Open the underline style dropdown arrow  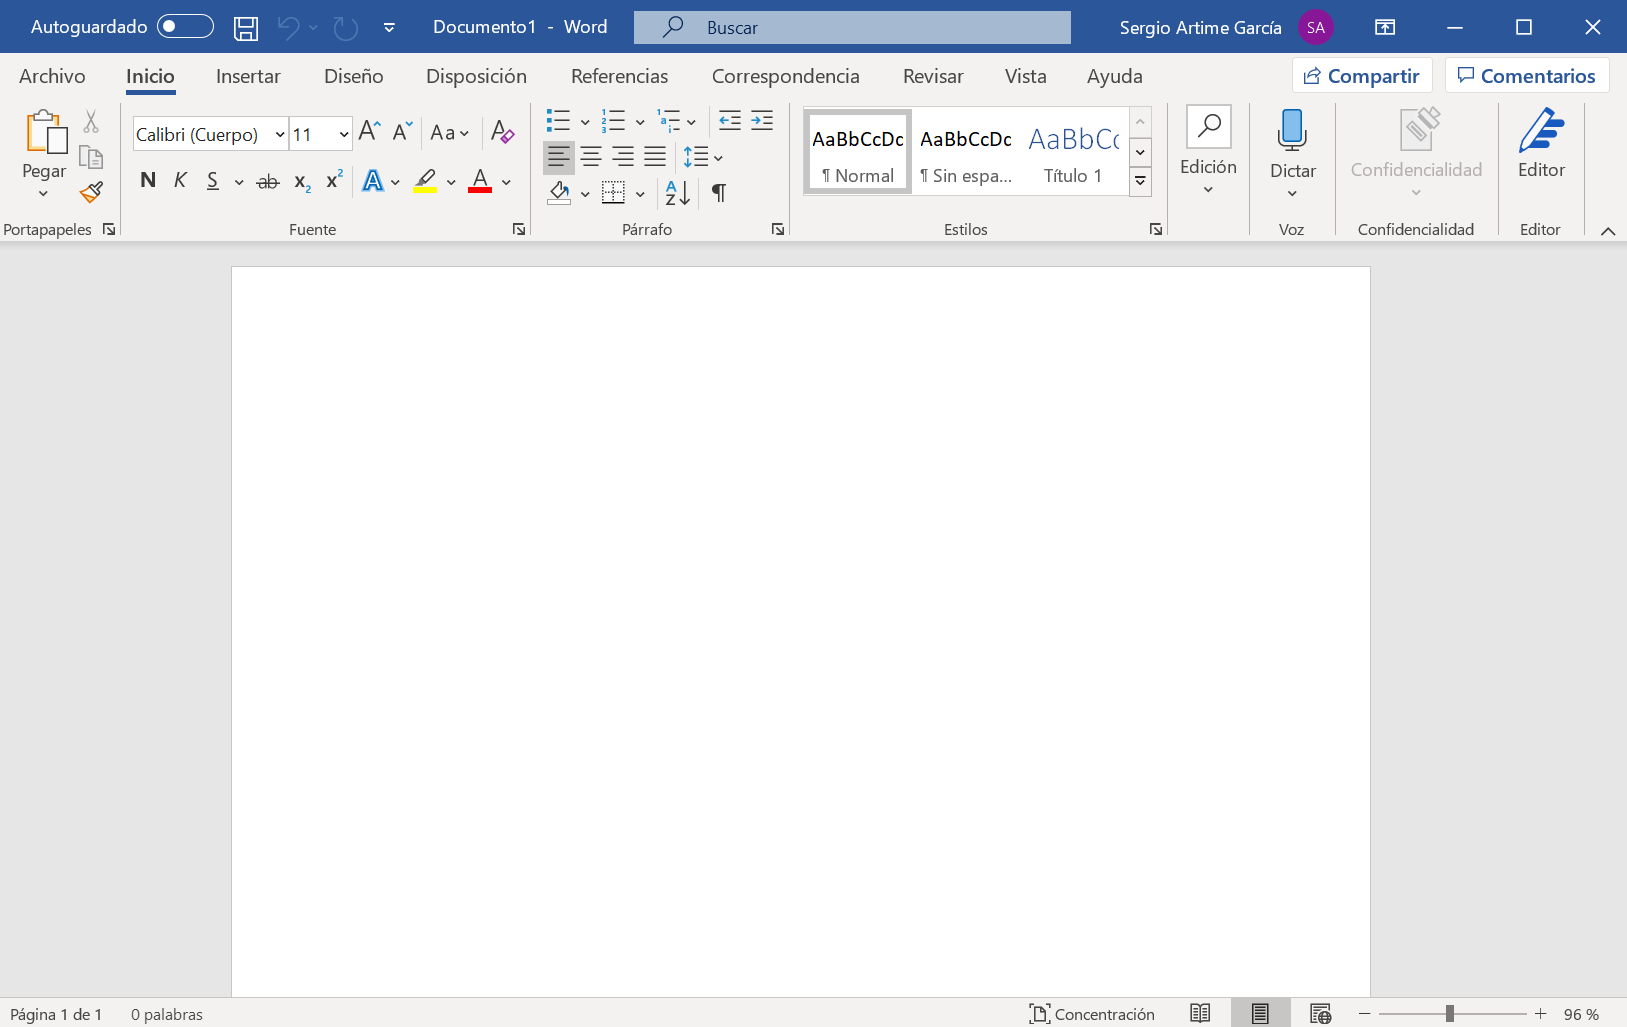(237, 182)
